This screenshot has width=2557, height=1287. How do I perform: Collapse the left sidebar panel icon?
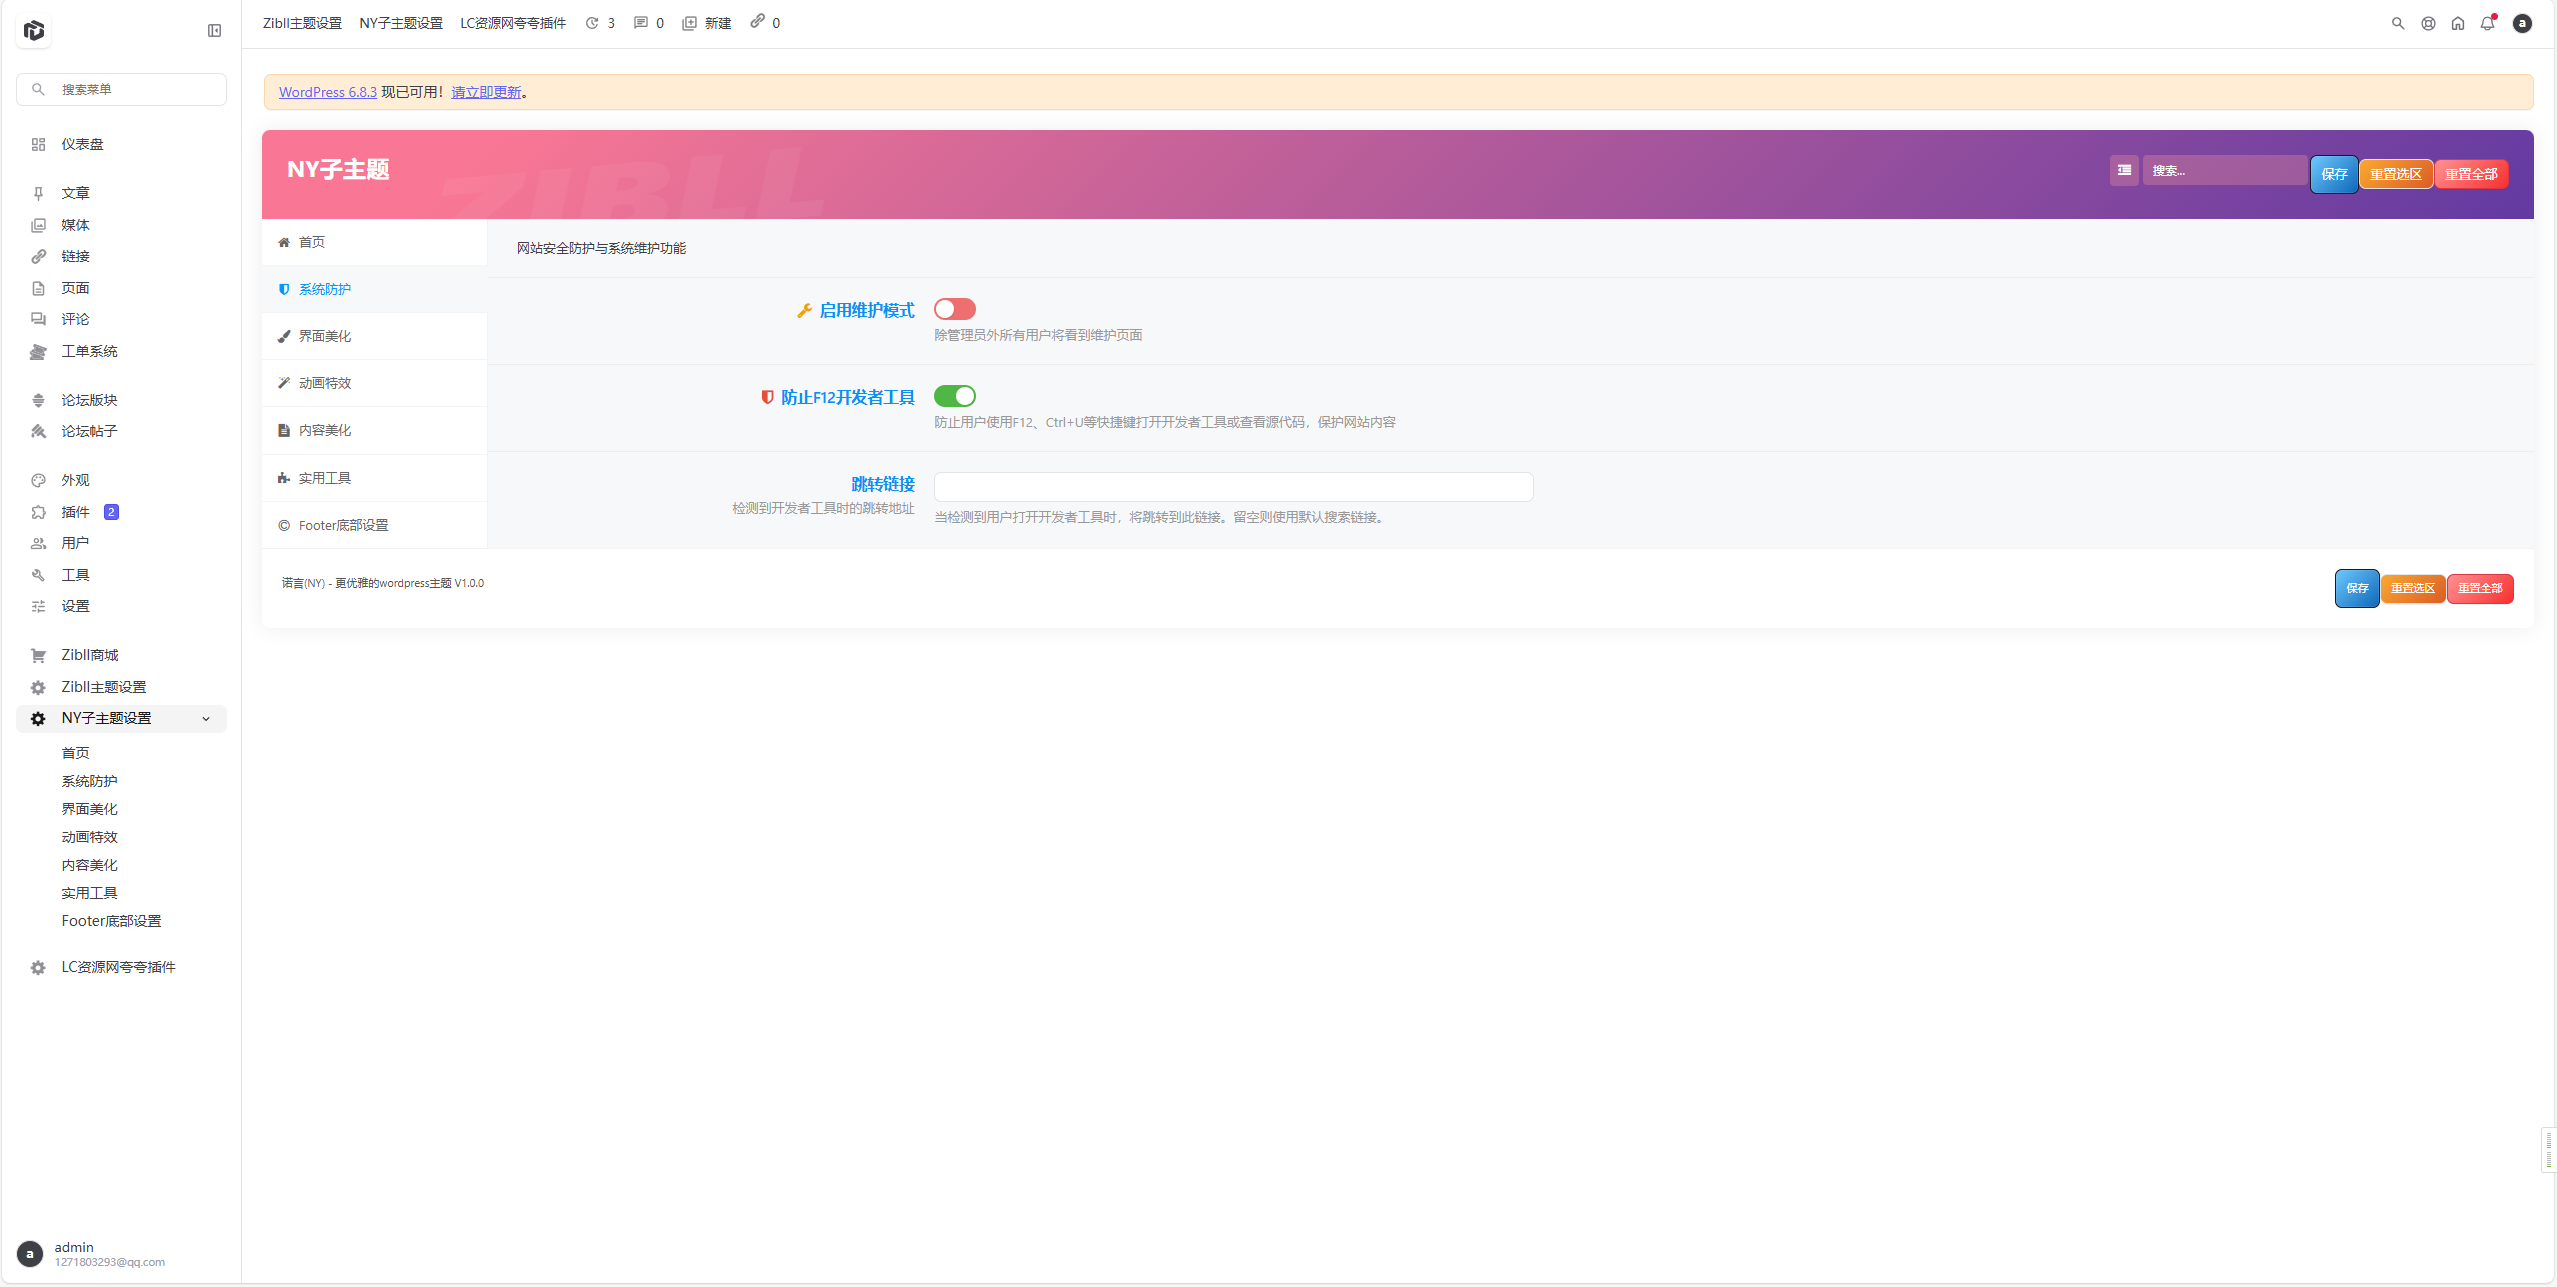click(x=214, y=31)
